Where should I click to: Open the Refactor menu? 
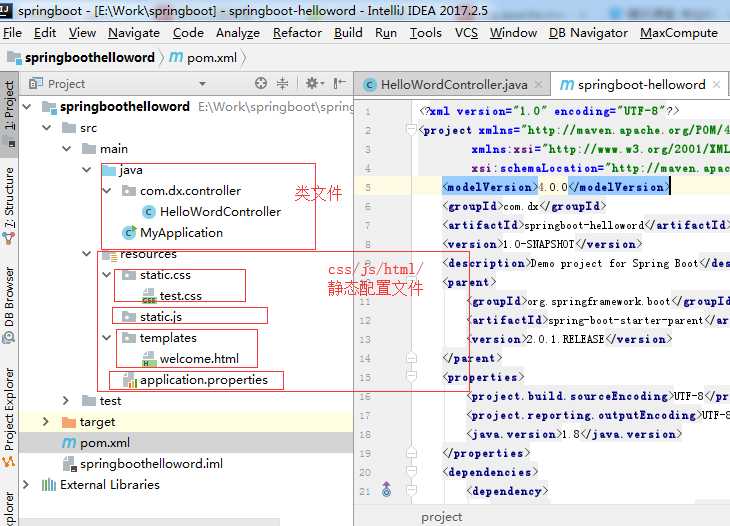pyautogui.click(x=297, y=33)
